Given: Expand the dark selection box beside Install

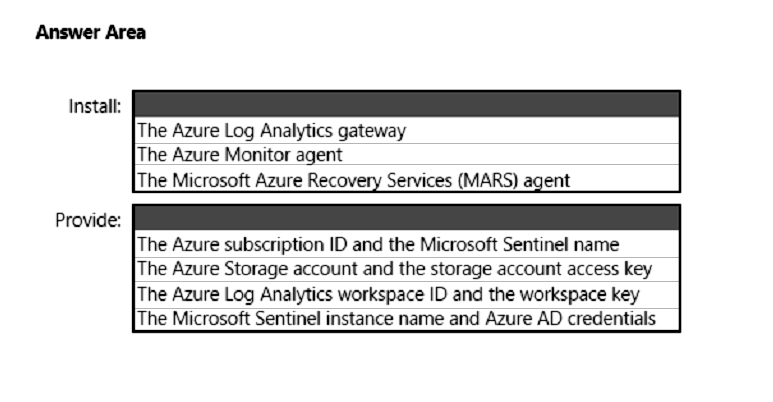Looking at the screenshot, I should point(406,105).
